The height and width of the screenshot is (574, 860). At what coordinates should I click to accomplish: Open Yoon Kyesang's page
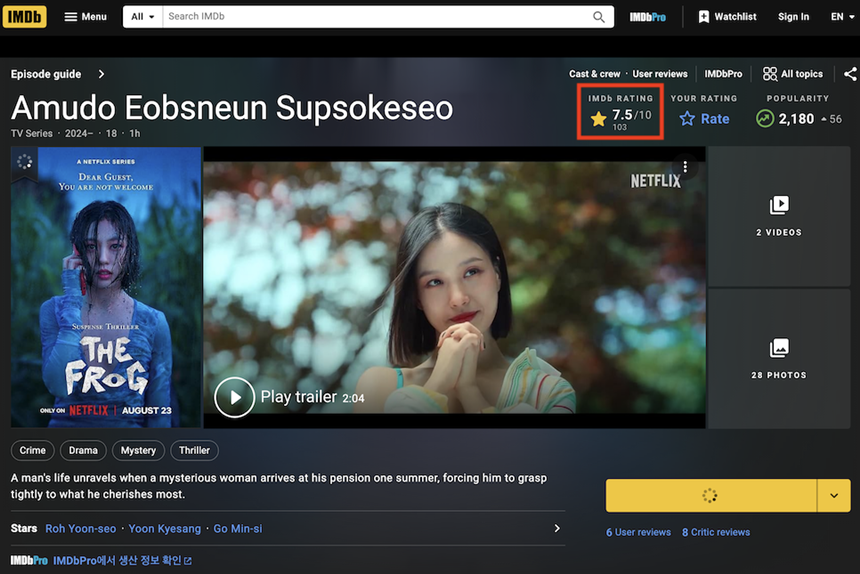165,528
